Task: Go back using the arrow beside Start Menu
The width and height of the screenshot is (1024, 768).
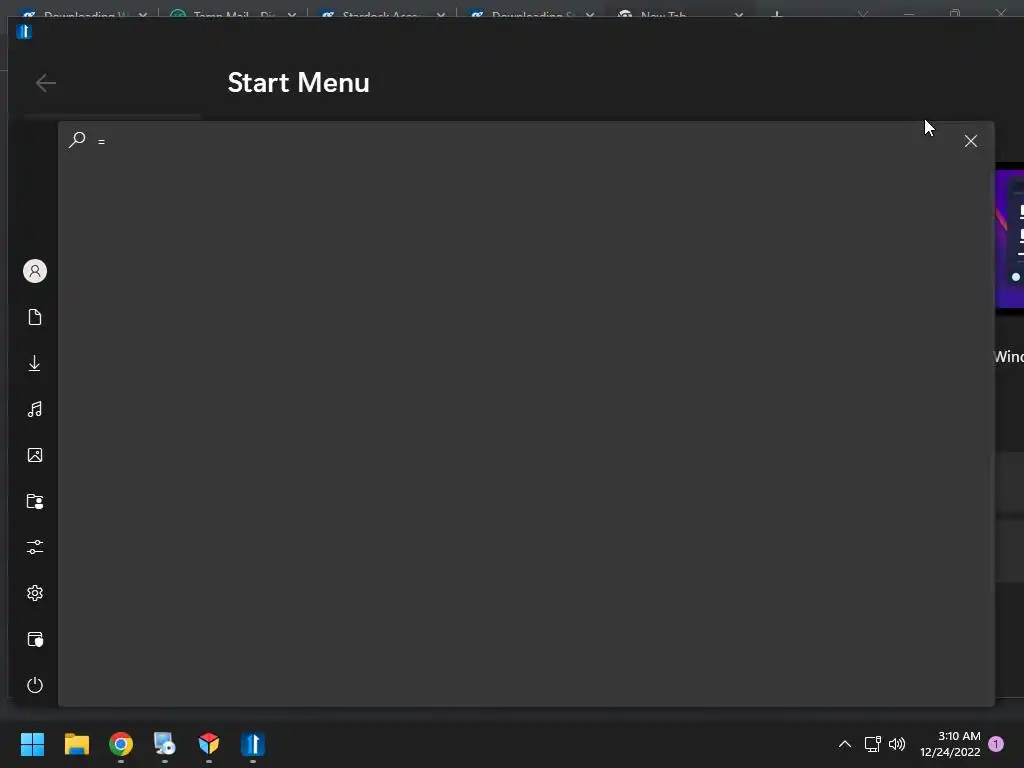Action: coord(46,83)
